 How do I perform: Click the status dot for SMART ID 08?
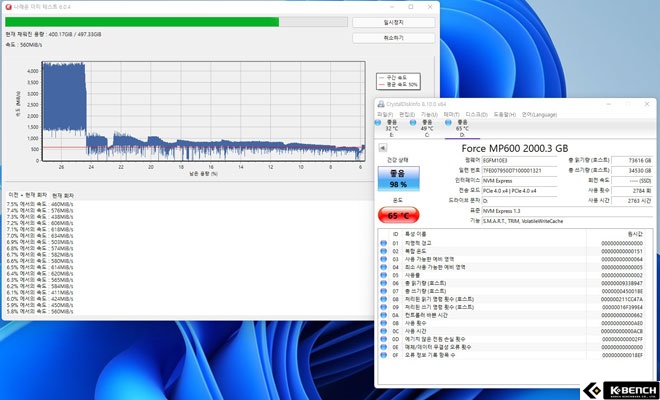[383, 299]
